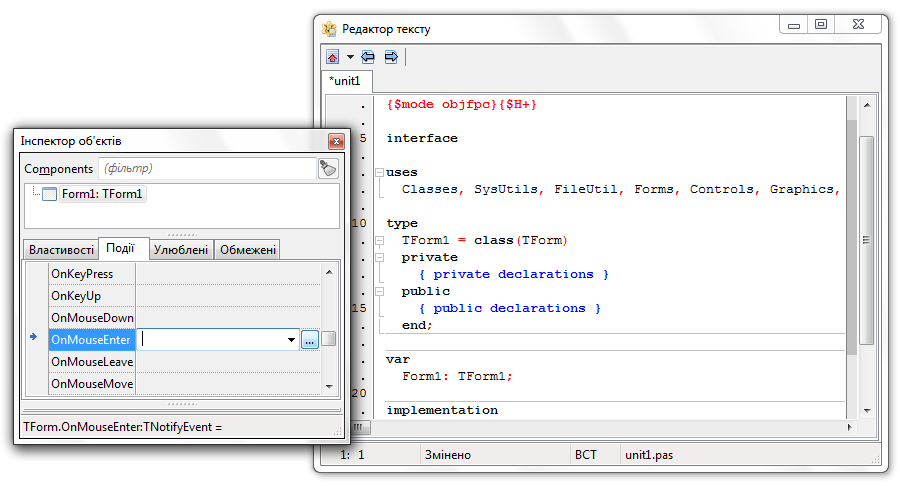This screenshot has height=489, width=900.
Task: Select Form1: TForm1 in the component tree
Action: point(102,194)
